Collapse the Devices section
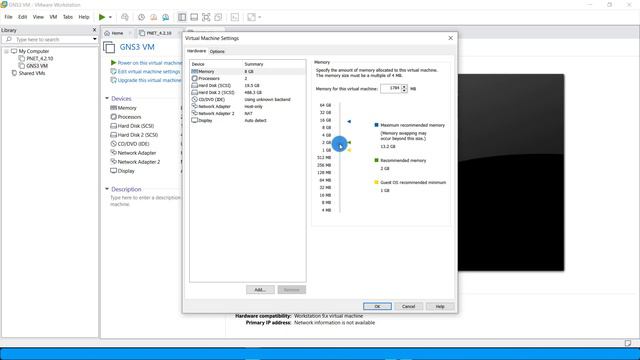Viewport: 640px width, 360px height. 107,98
